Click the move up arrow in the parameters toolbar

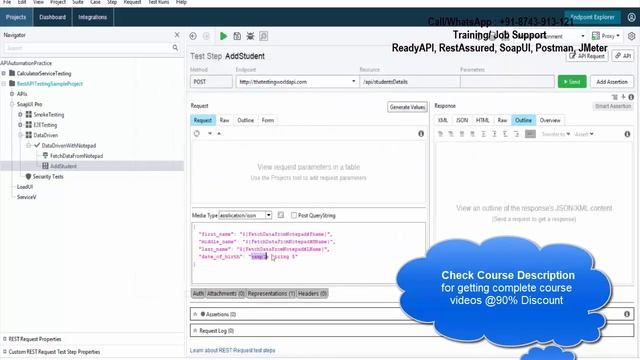coord(219,133)
